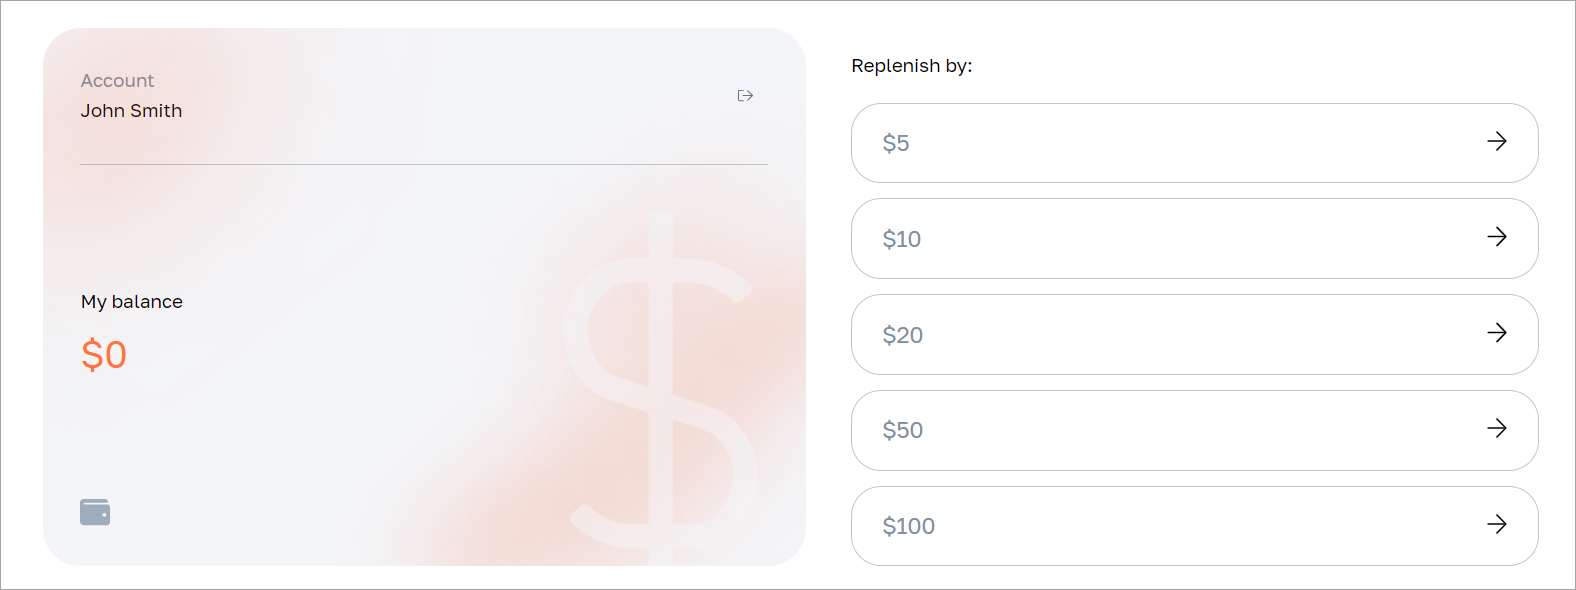This screenshot has width=1576, height=590.
Task: Open the wallet icon at card bottom
Action: pos(95,511)
